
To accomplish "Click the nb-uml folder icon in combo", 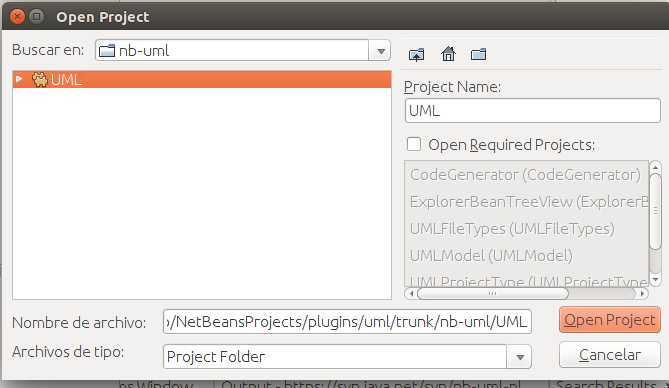I will tap(107, 51).
